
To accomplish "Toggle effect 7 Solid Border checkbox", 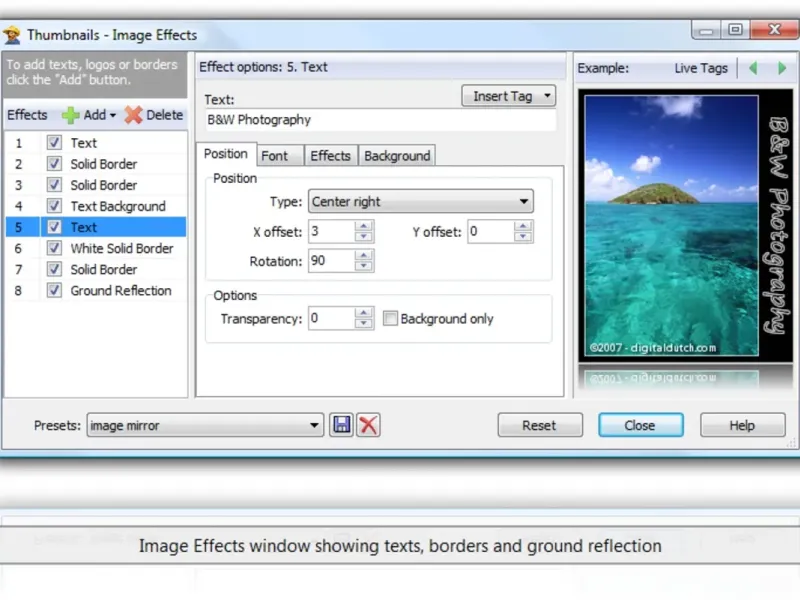I will tap(54, 269).
